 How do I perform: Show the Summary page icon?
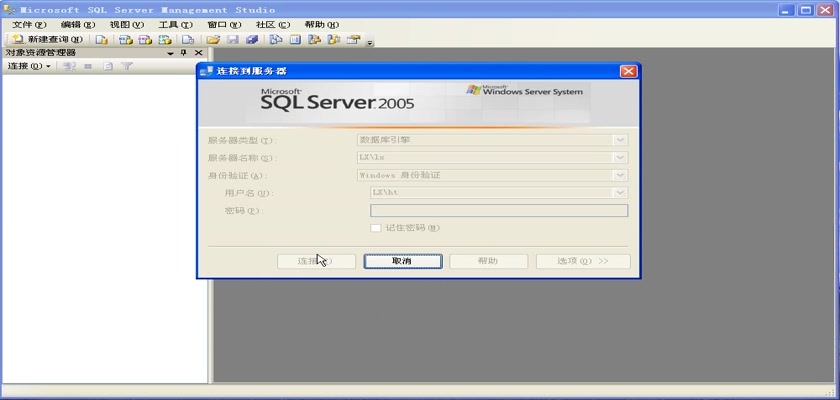click(x=295, y=40)
